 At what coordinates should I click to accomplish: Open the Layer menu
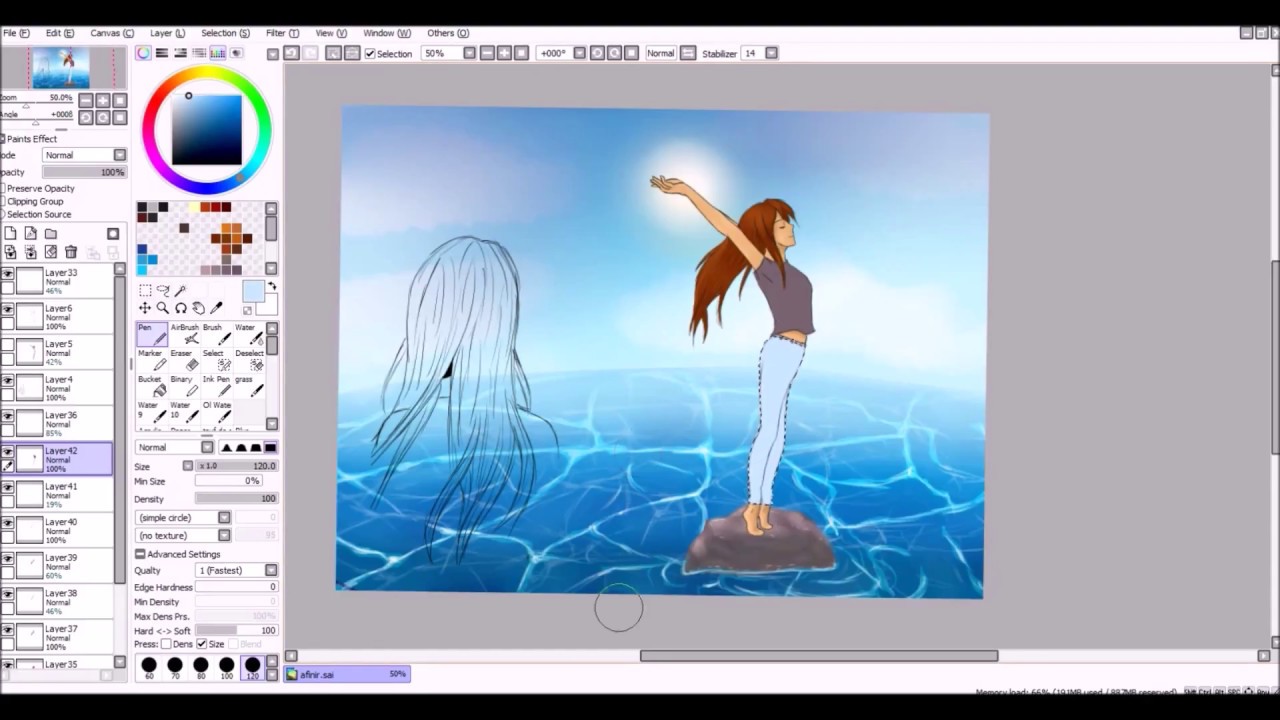(x=167, y=33)
